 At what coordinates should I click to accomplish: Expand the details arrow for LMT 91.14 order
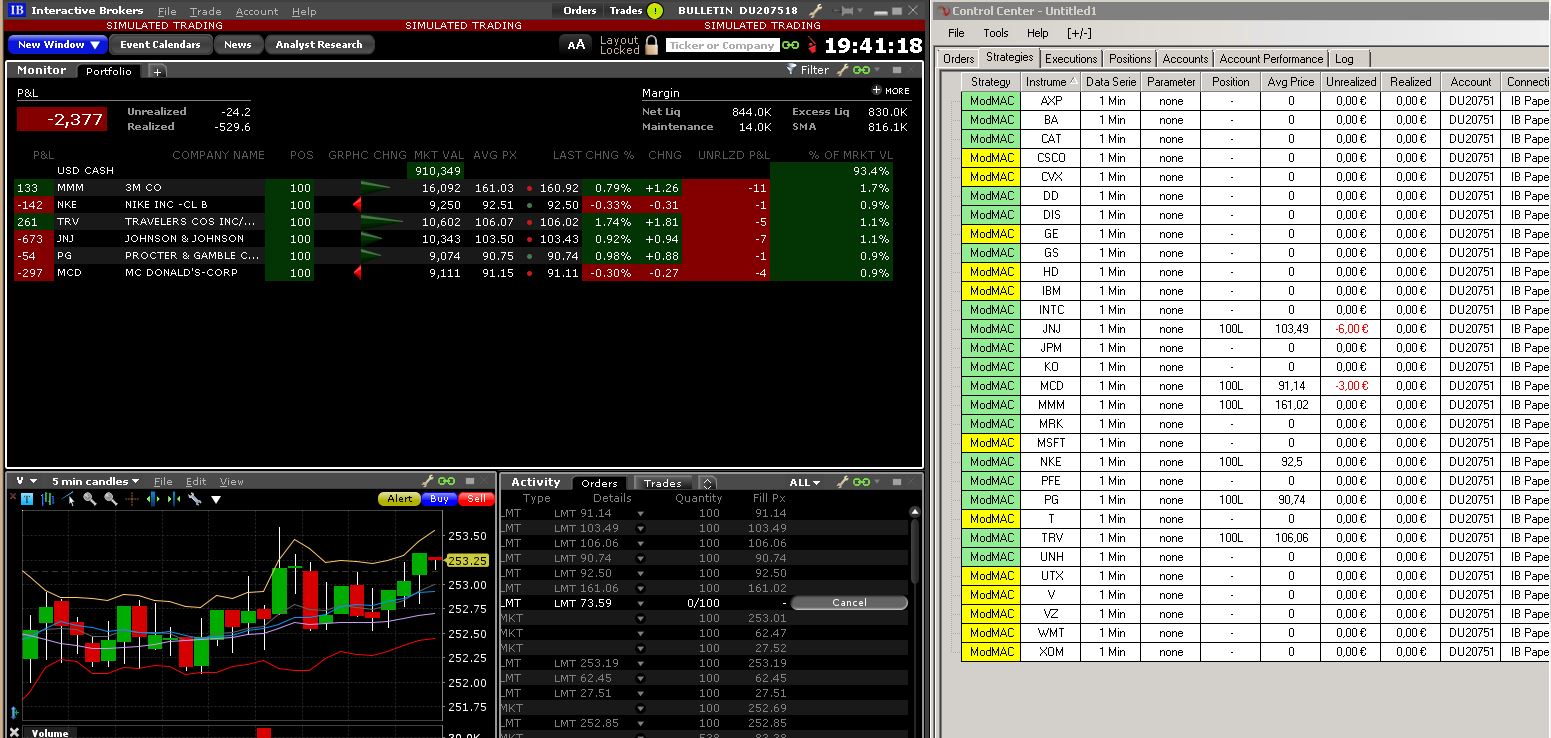click(x=641, y=513)
